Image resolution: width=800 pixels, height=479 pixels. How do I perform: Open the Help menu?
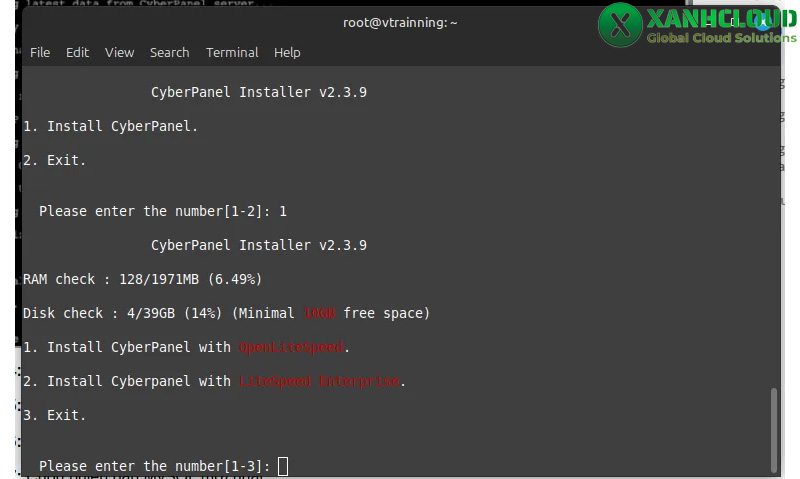[287, 53]
